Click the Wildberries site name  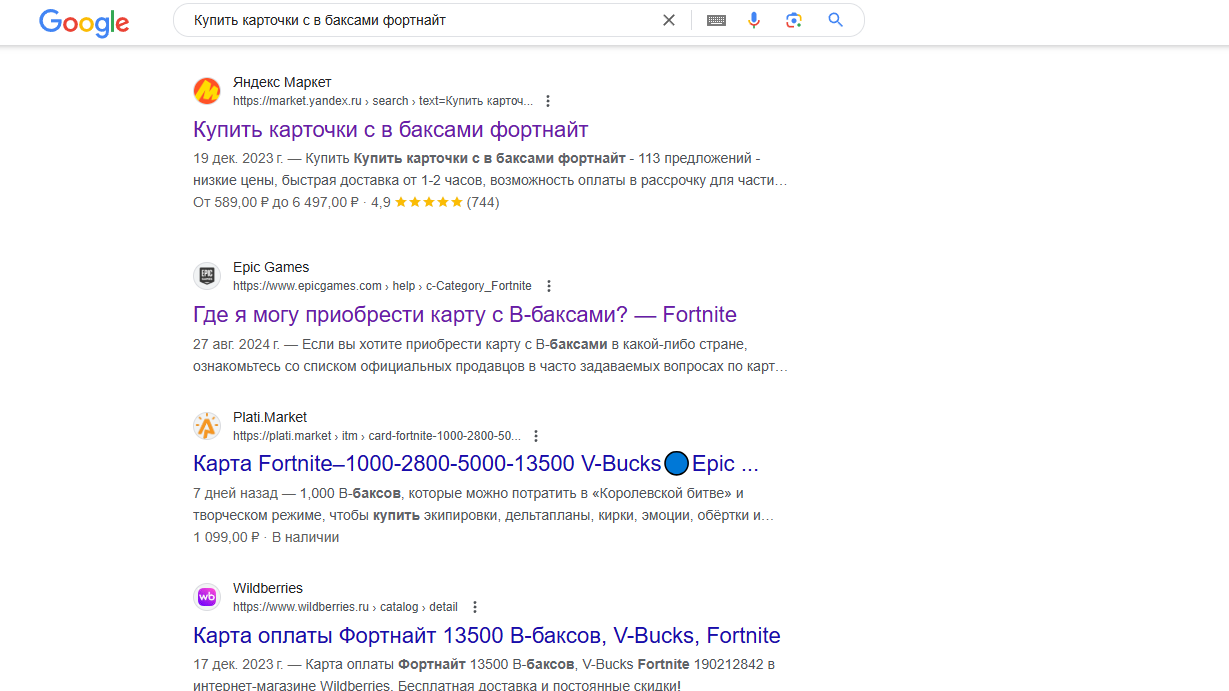[x=268, y=588]
